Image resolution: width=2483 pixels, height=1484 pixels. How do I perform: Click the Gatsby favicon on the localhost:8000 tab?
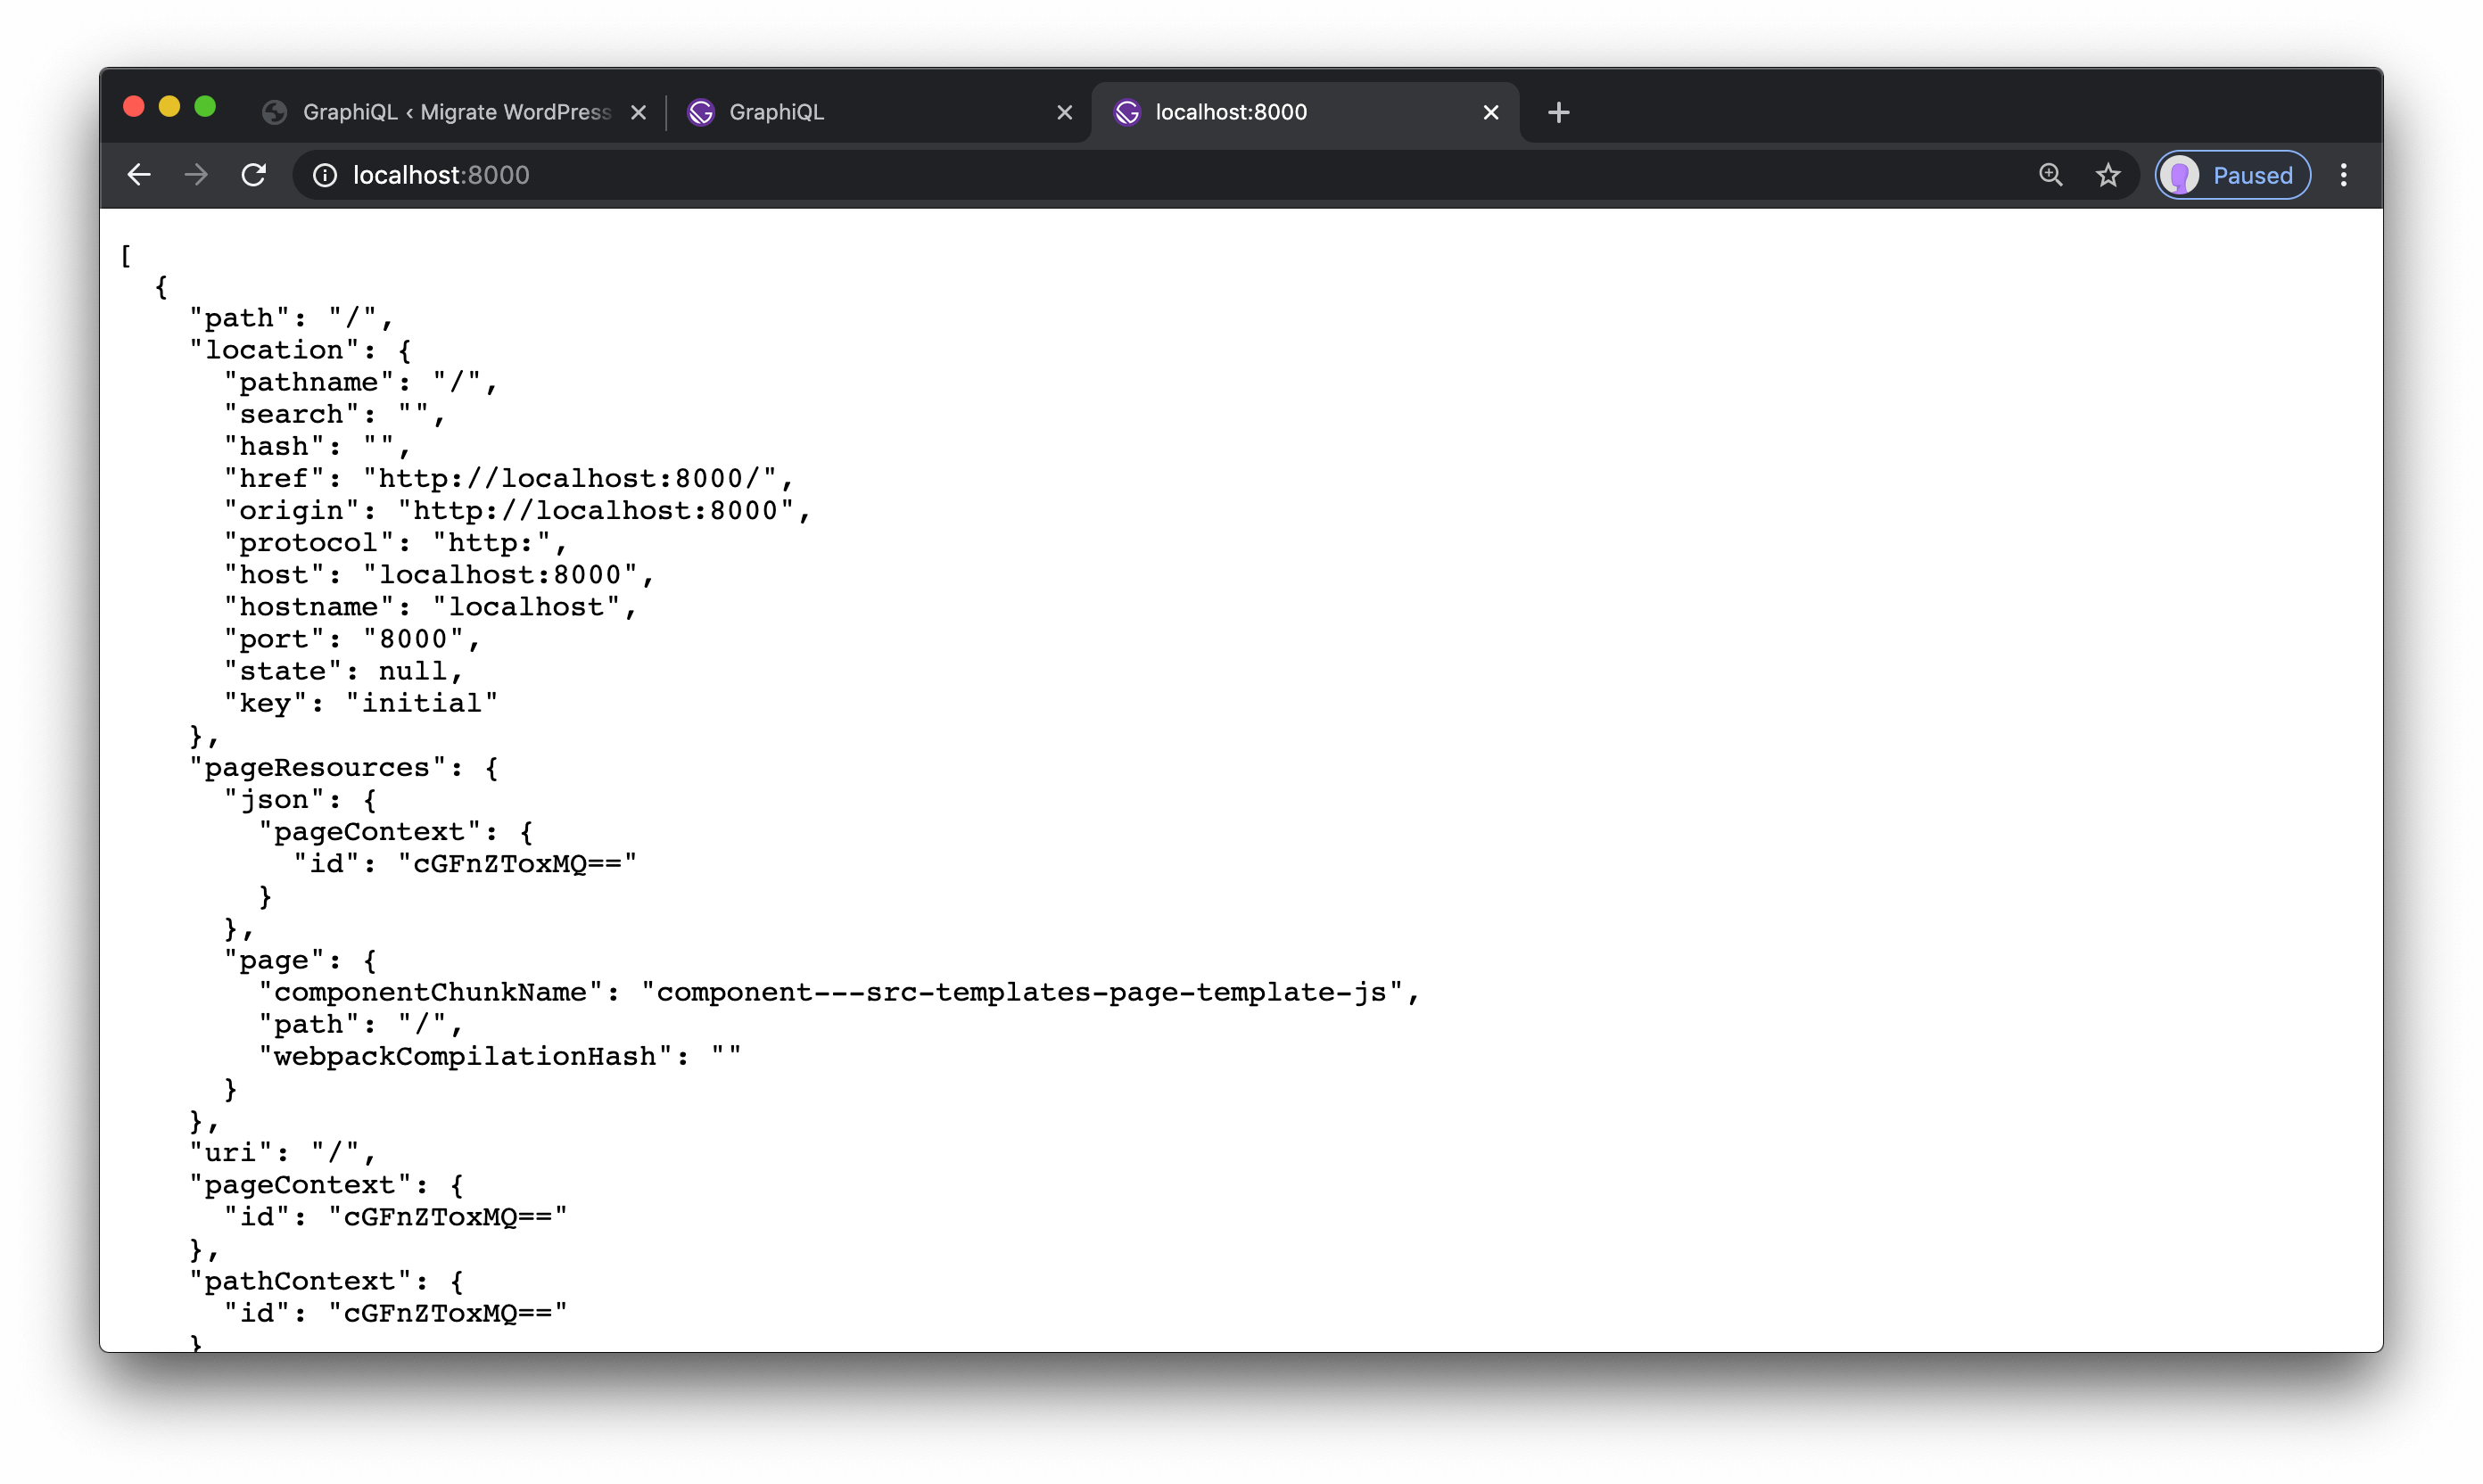[x=1127, y=112]
